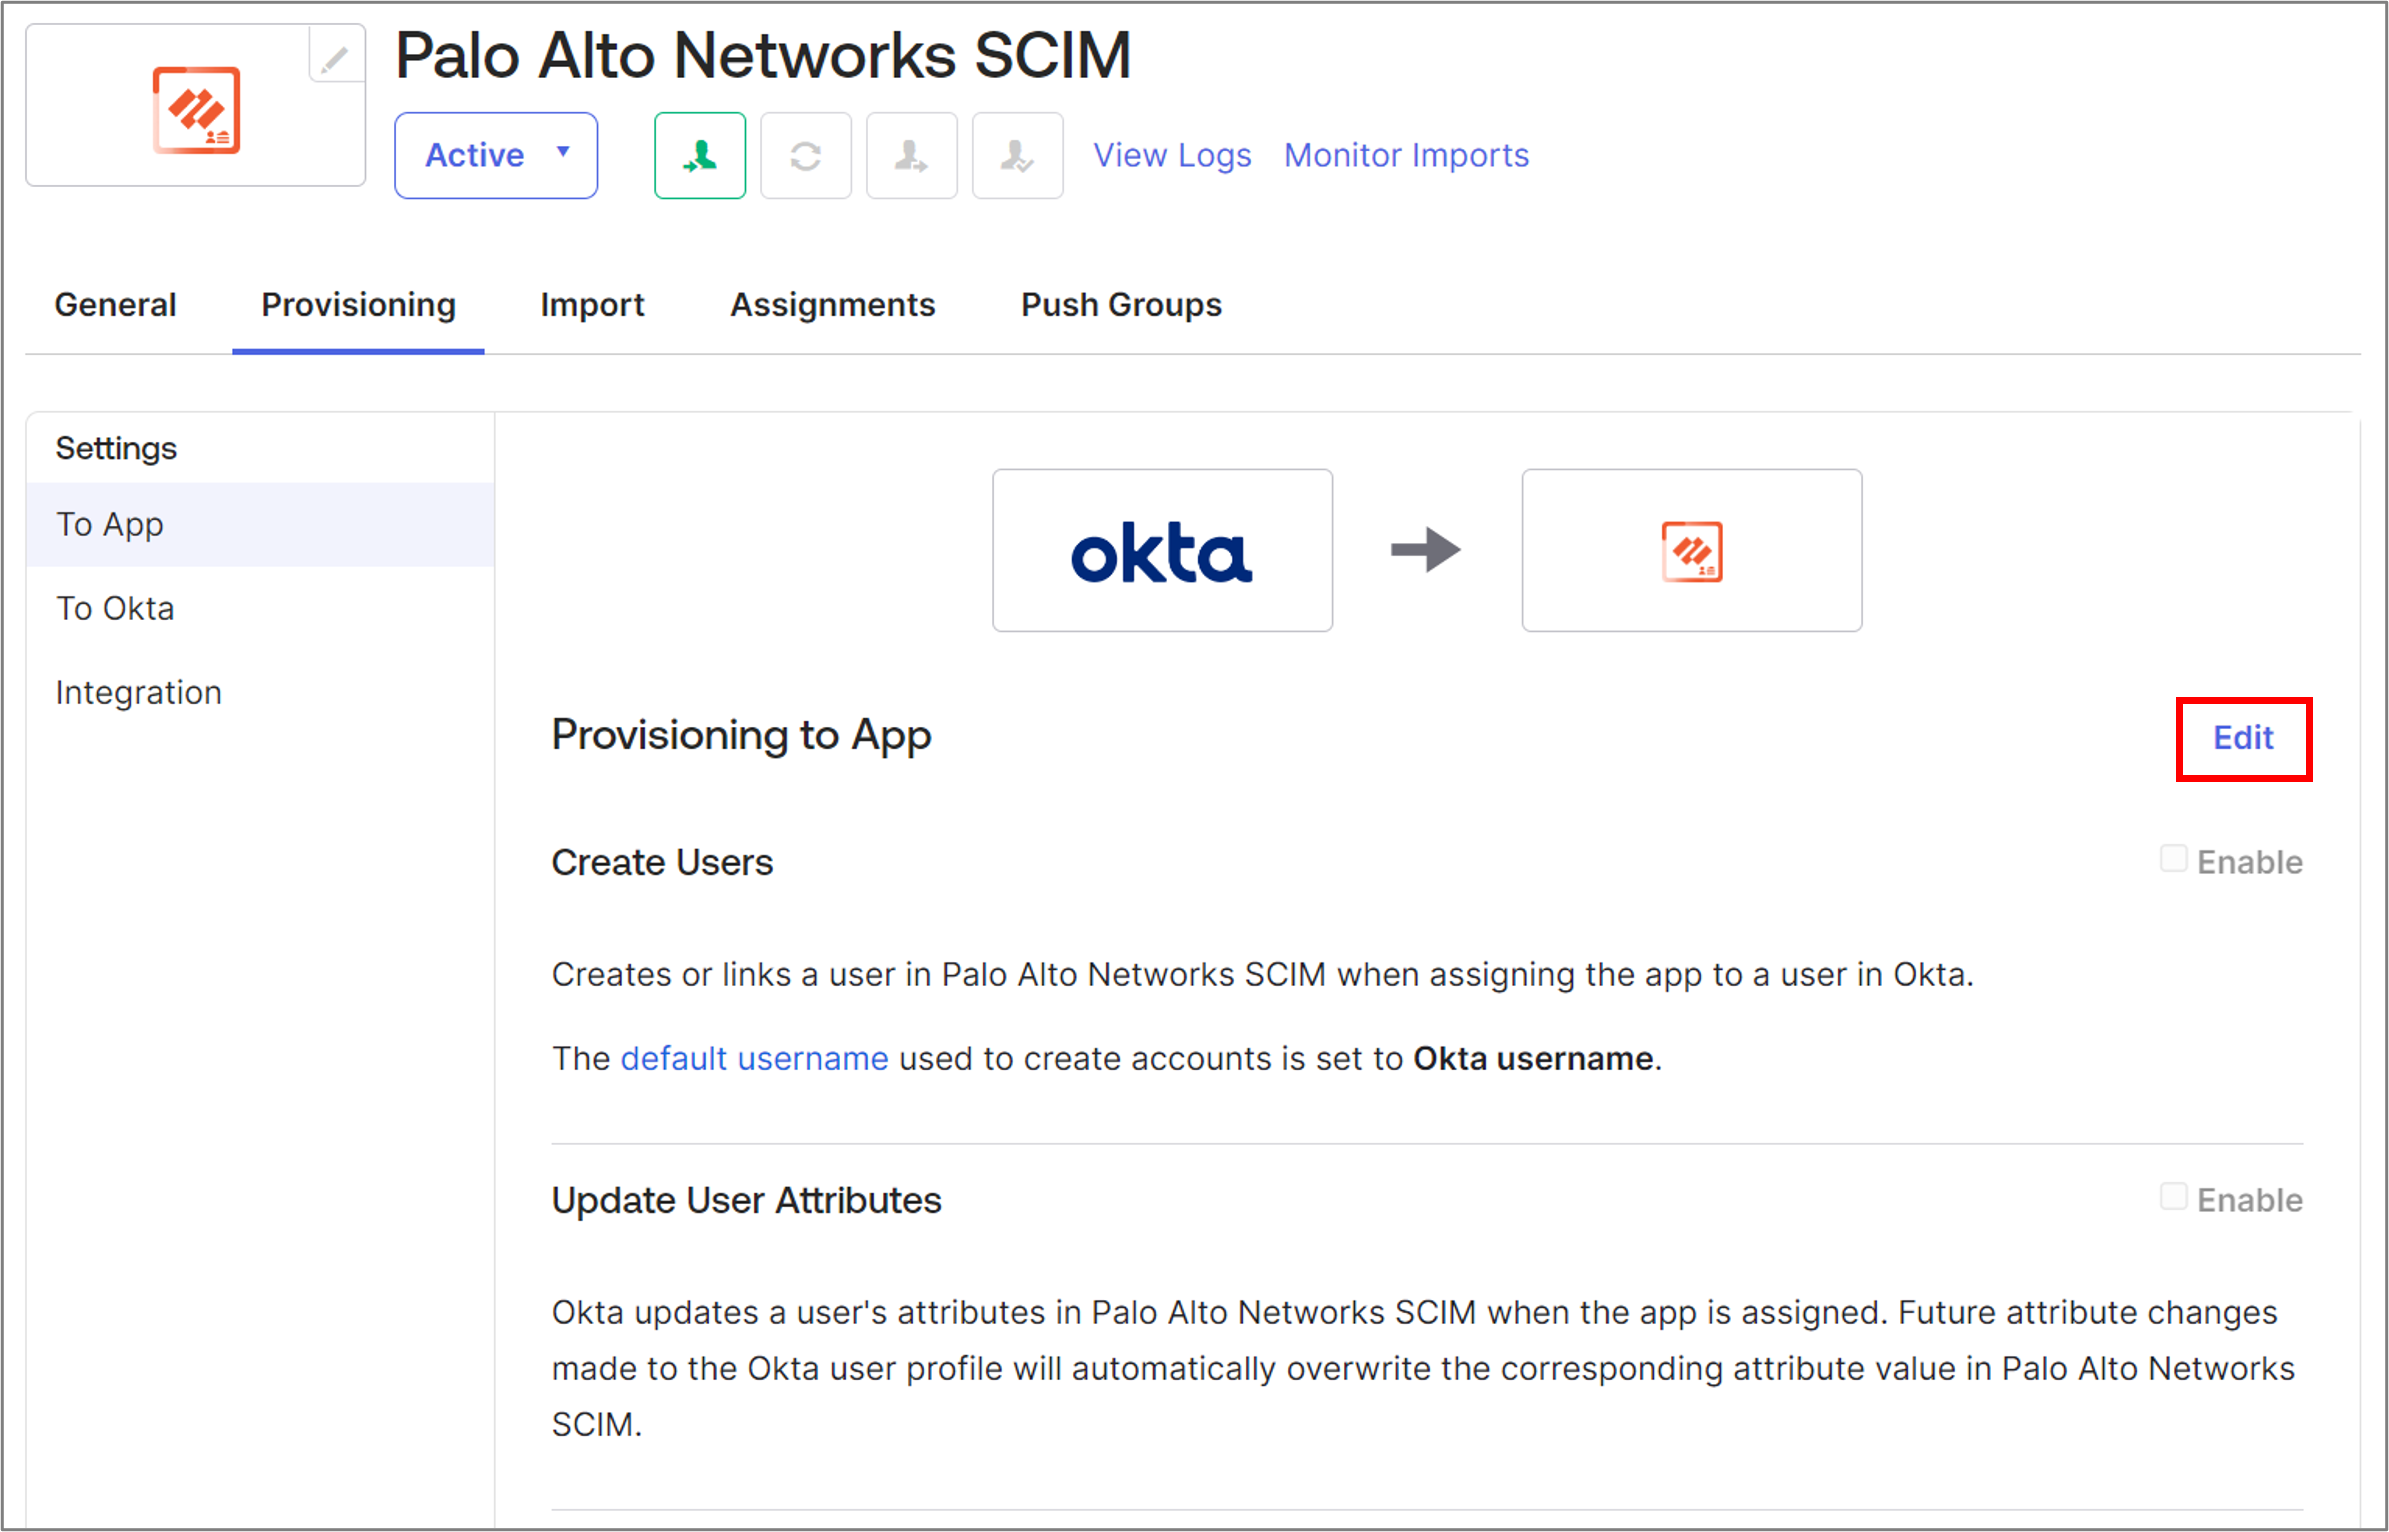Click the Palo Alto target app logo box
The image size is (2389, 1532).
[x=1692, y=550]
